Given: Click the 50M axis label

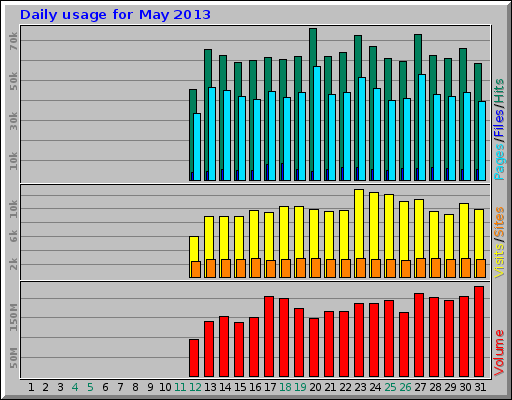Looking at the screenshot, I should click(x=13, y=358).
